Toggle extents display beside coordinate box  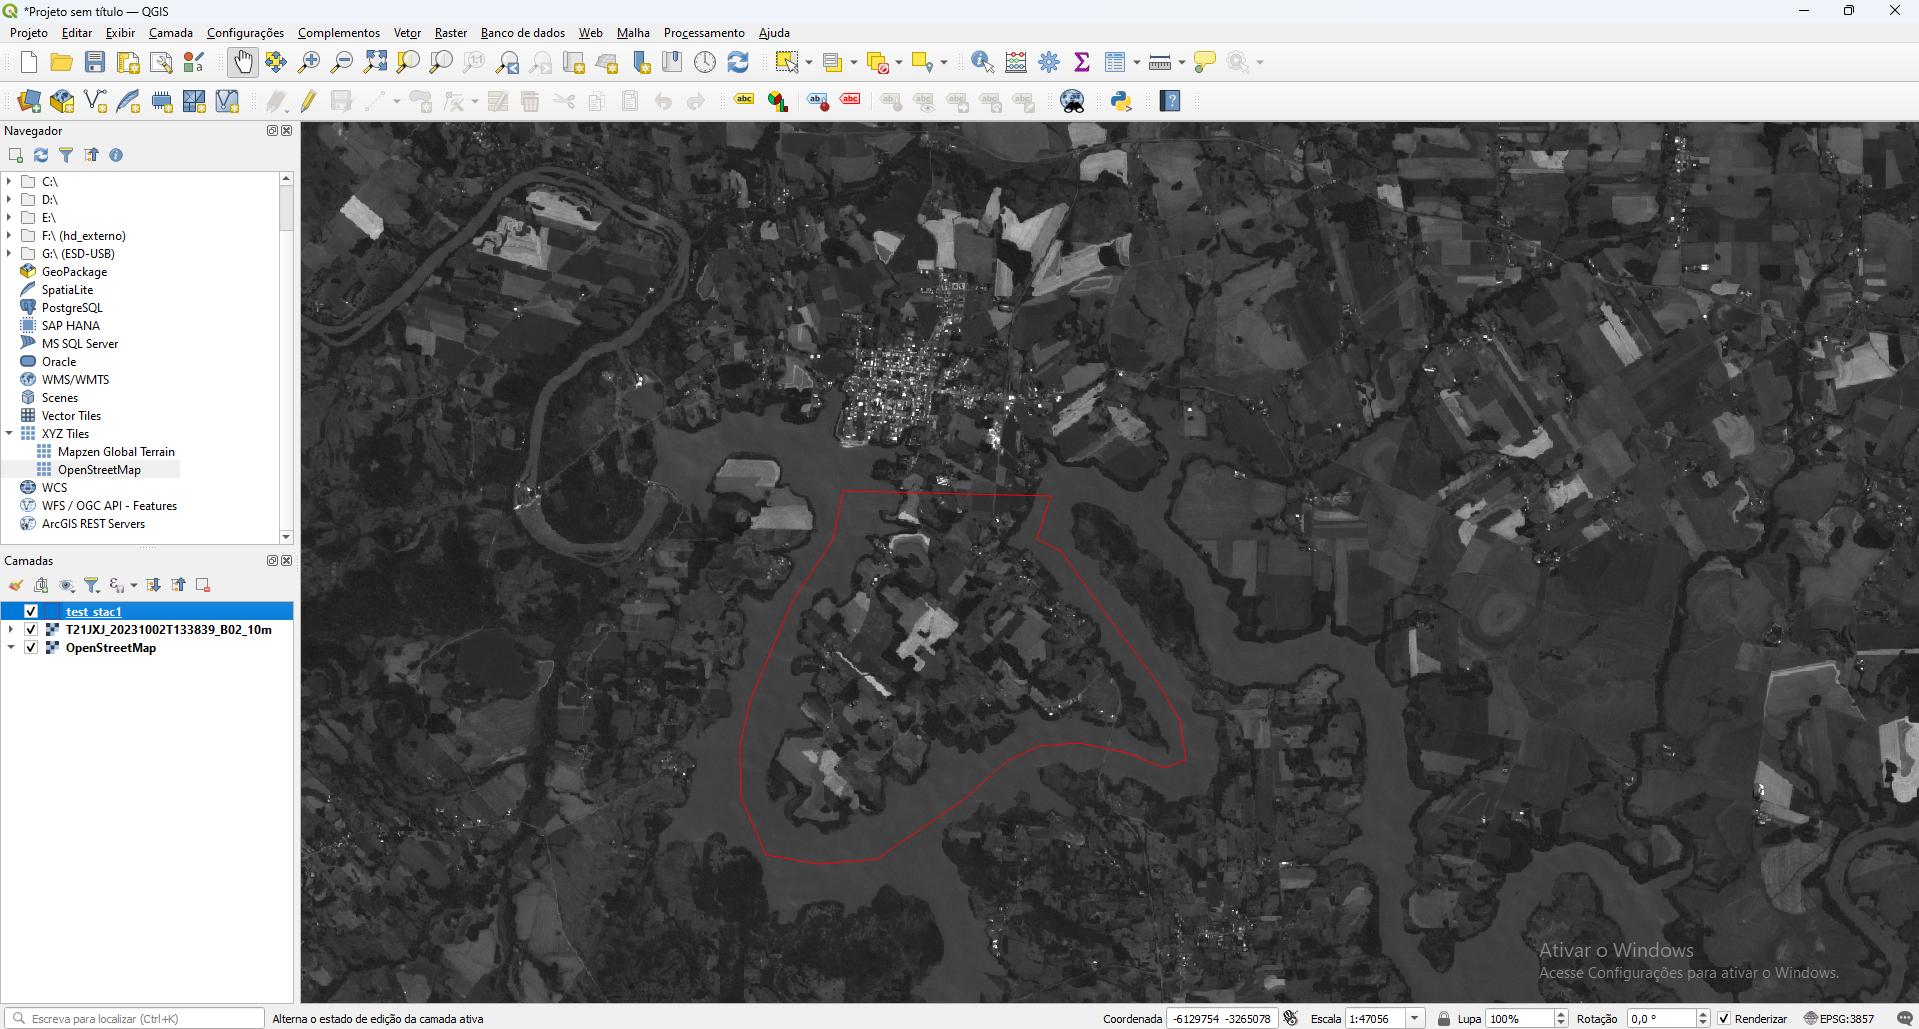pos(1290,1018)
